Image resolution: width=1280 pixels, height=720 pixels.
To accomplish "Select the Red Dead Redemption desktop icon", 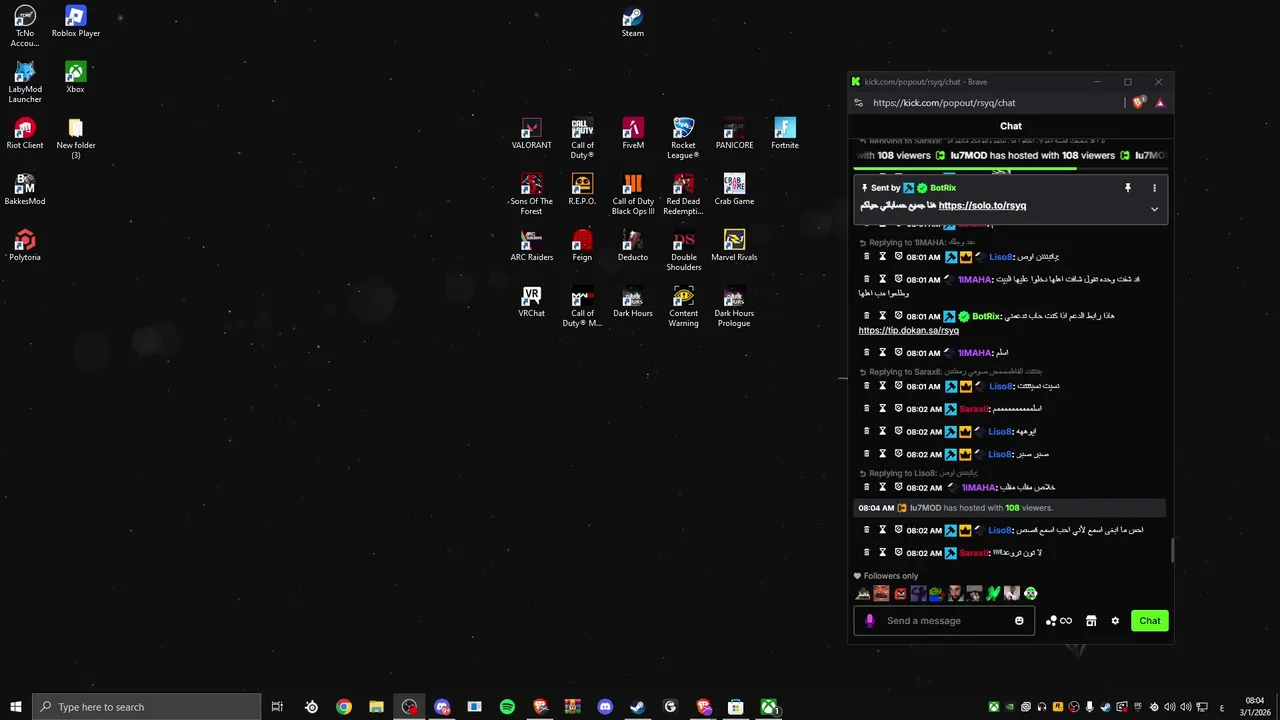I will [x=683, y=194].
